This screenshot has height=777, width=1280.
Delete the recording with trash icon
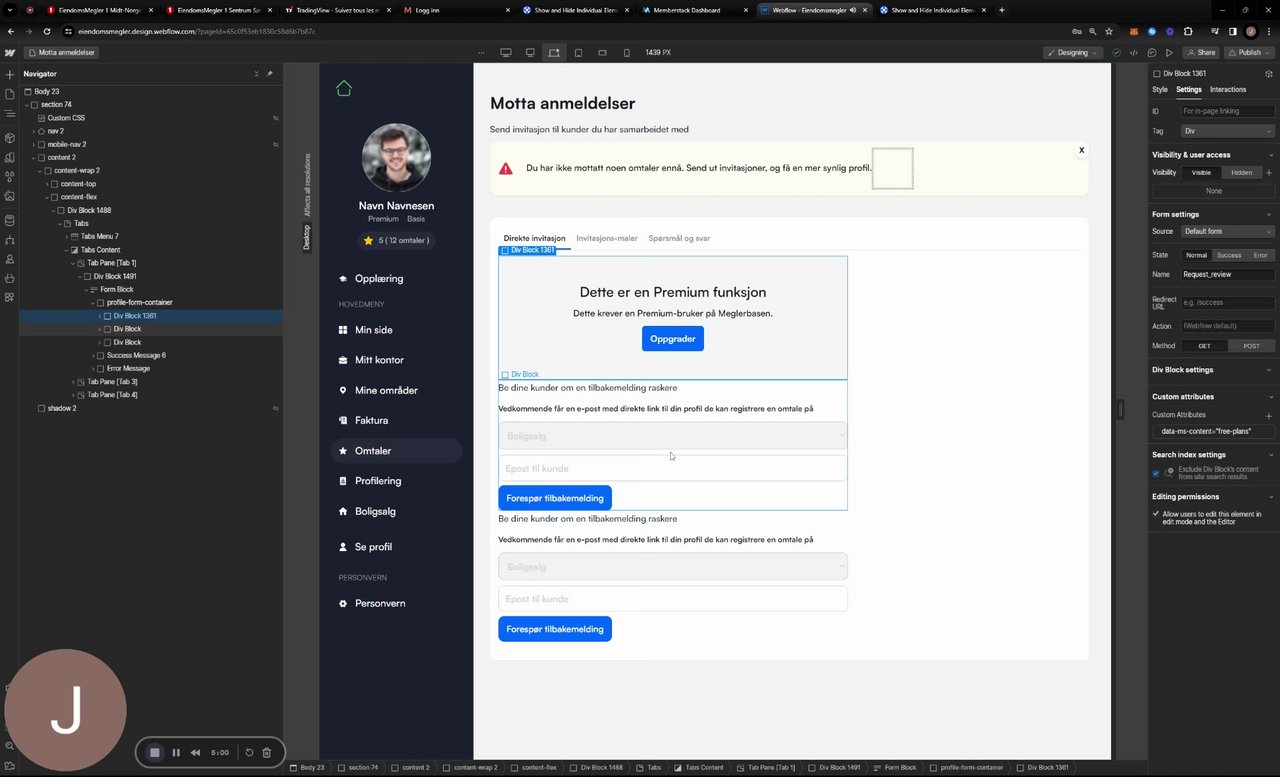[267, 752]
